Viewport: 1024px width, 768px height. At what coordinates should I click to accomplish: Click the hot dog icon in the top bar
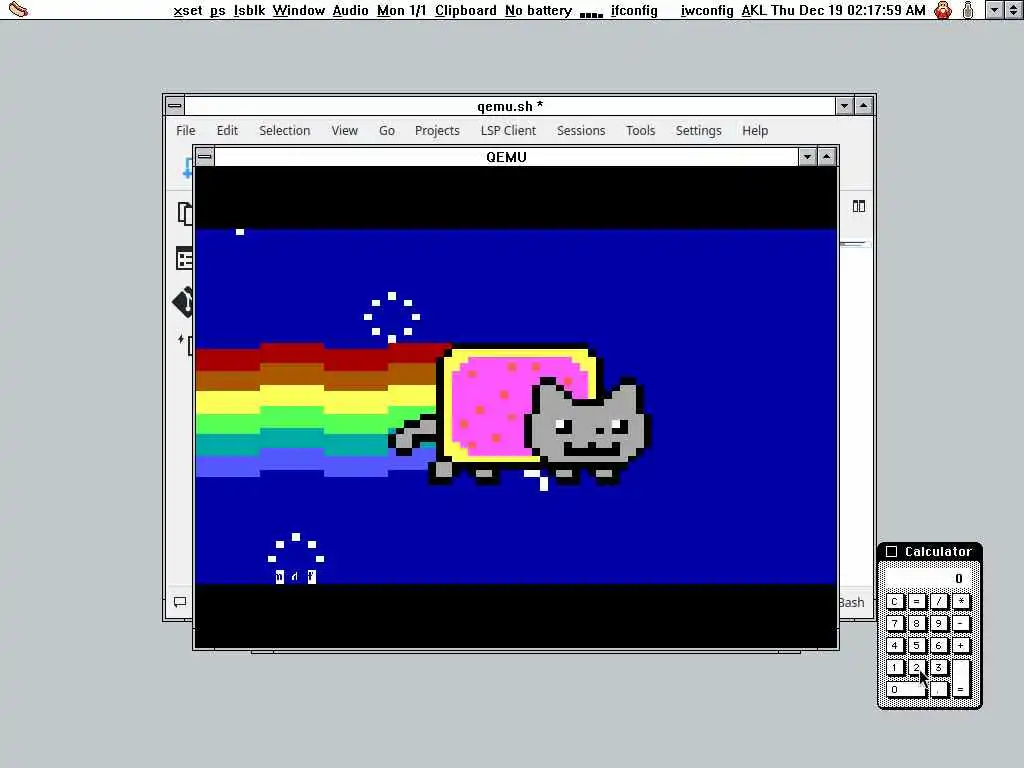pos(18,9)
